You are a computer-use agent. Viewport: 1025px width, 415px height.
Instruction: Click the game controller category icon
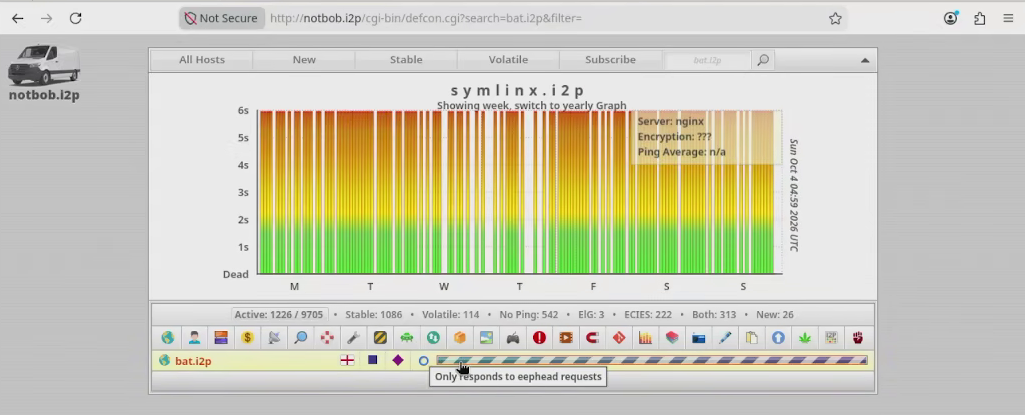coord(513,338)
